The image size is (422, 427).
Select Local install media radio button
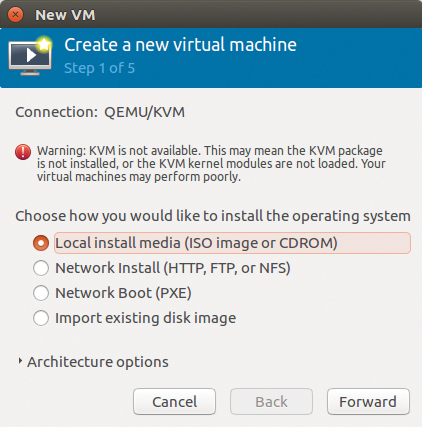[x=41, y=243]
